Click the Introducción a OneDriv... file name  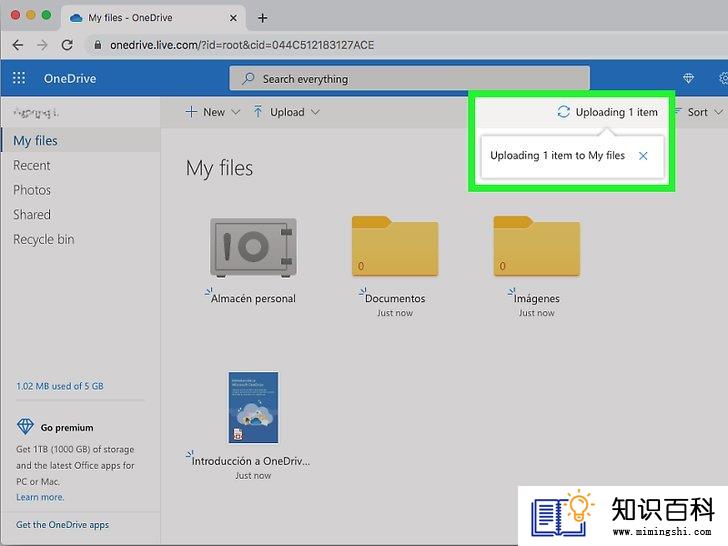click(251, 461)
